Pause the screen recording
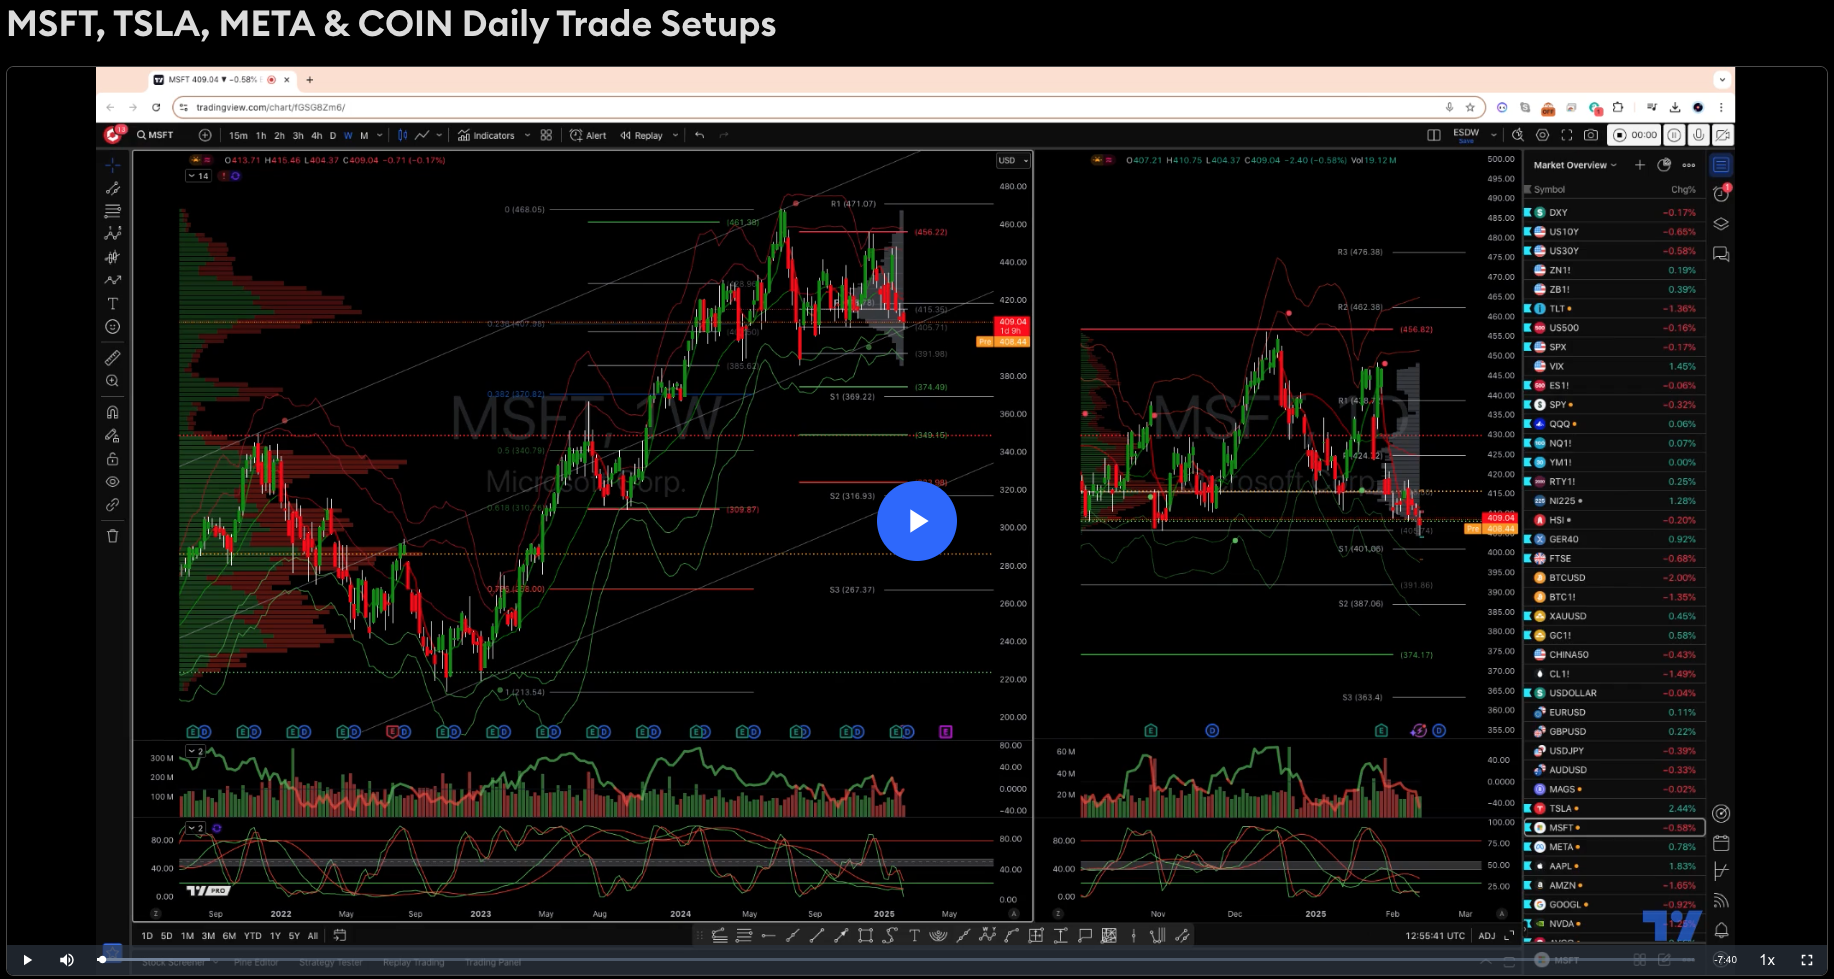 pyautogui.click(x=1674, y=135)
